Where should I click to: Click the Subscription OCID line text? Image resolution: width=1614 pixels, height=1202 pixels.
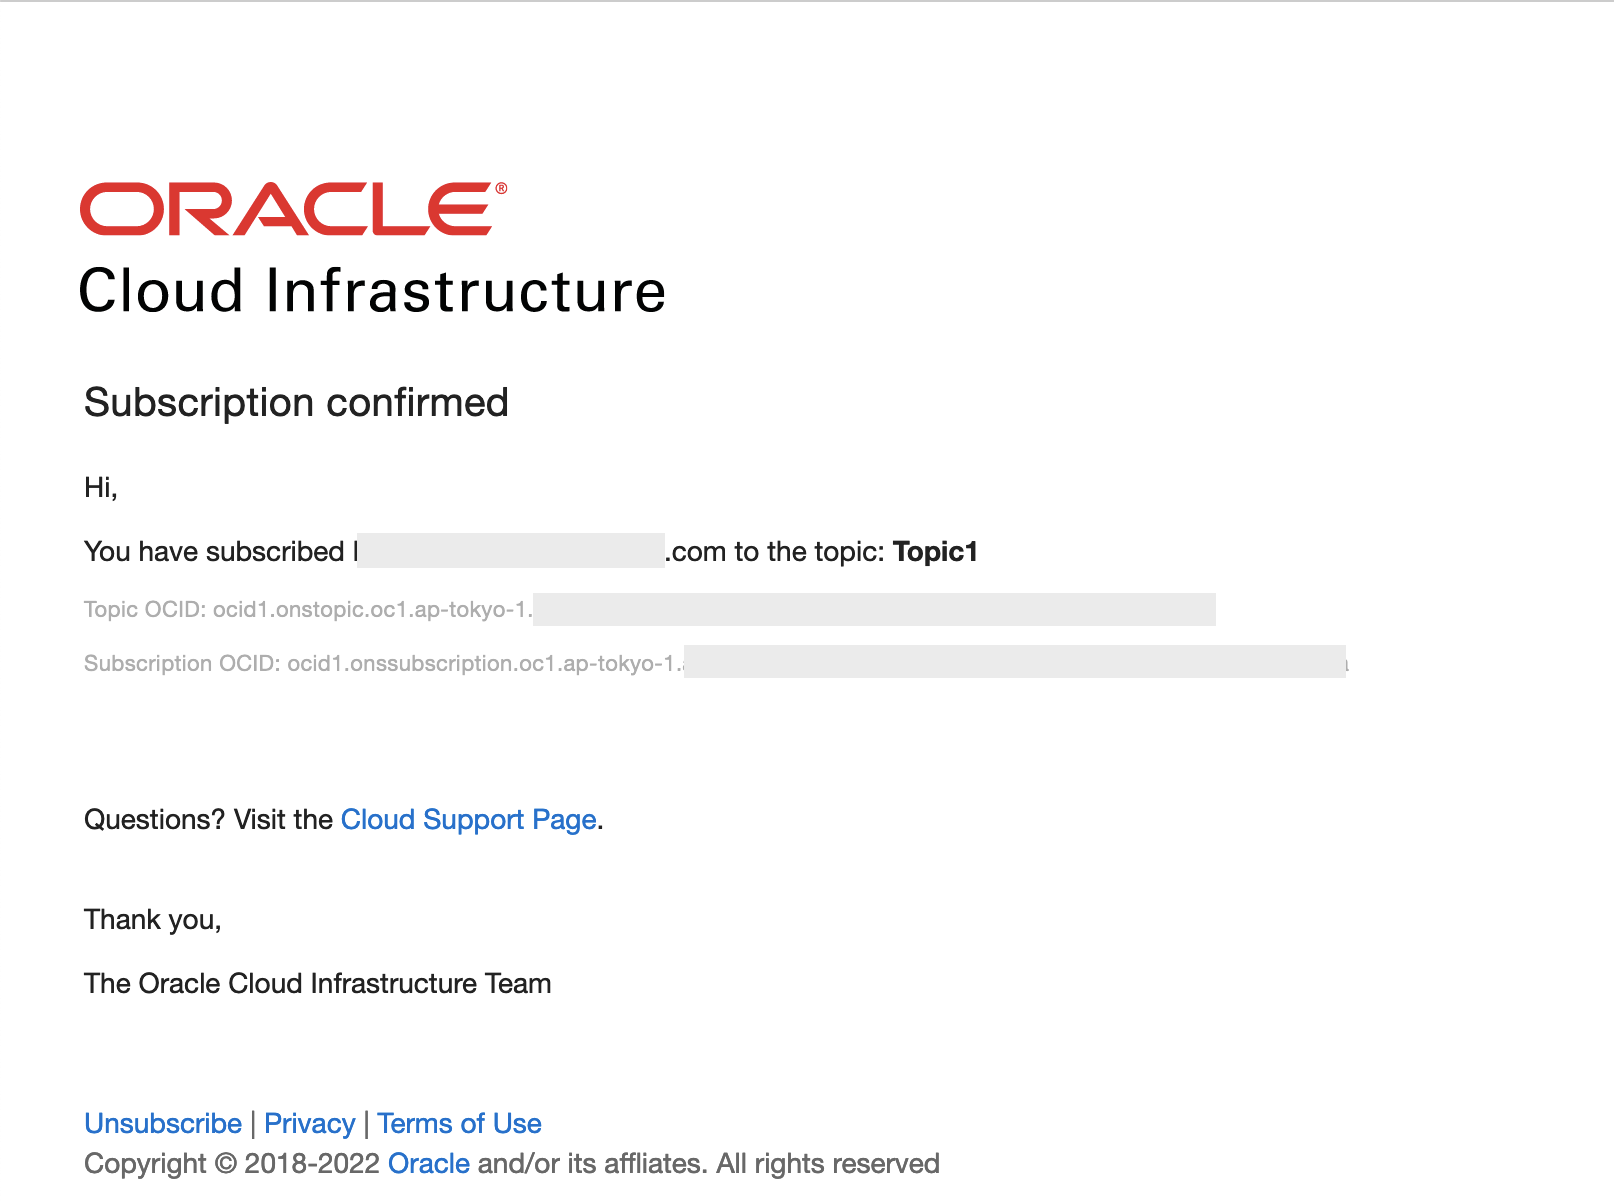pyautogui.click(x=384, y=664)
